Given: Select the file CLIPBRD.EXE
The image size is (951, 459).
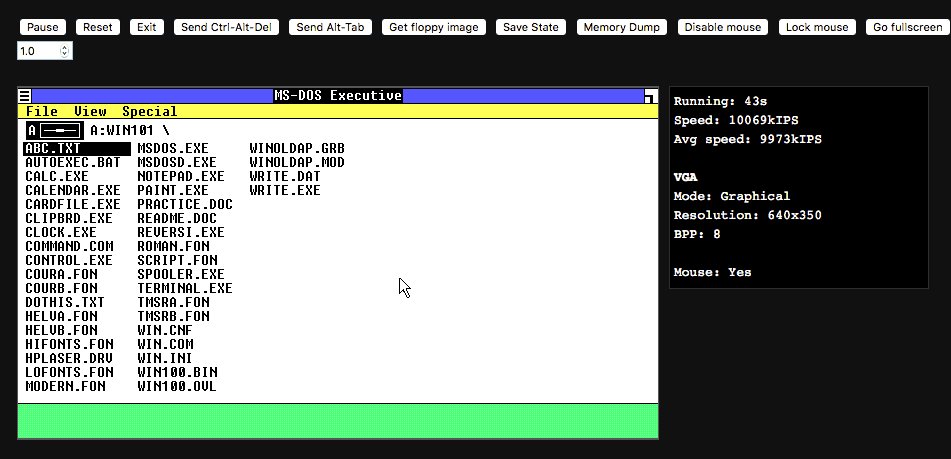Looking at the screenshot, I should (x=69, y=218).
